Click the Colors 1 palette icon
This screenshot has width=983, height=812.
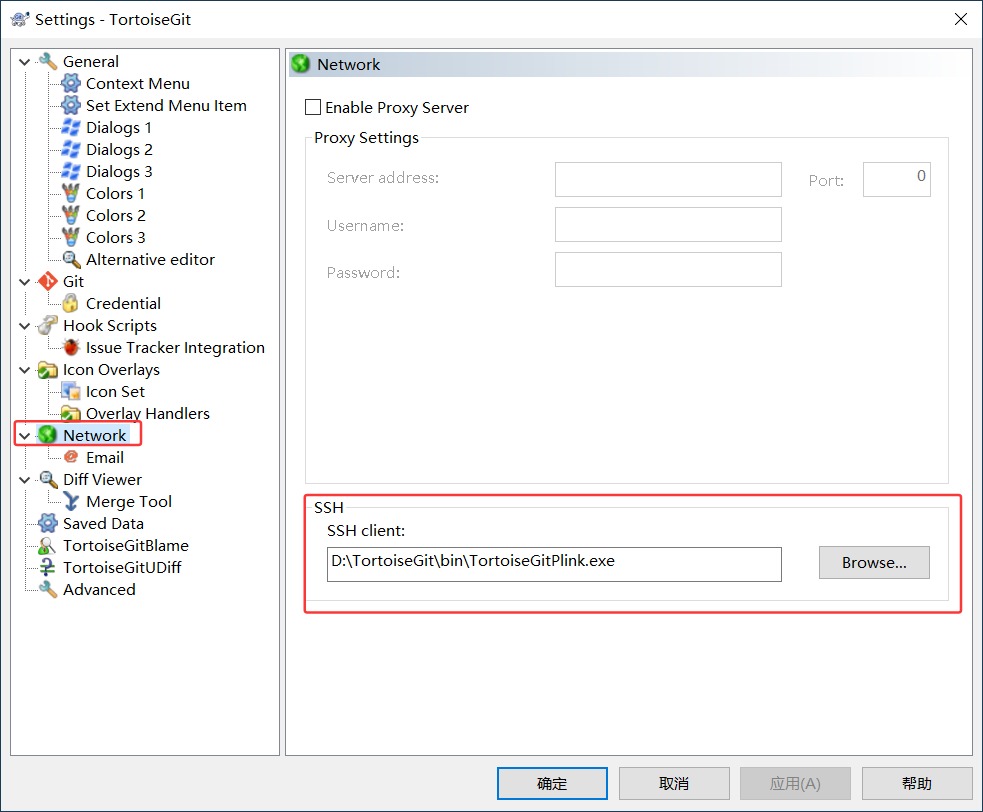(x=71, y=193)
